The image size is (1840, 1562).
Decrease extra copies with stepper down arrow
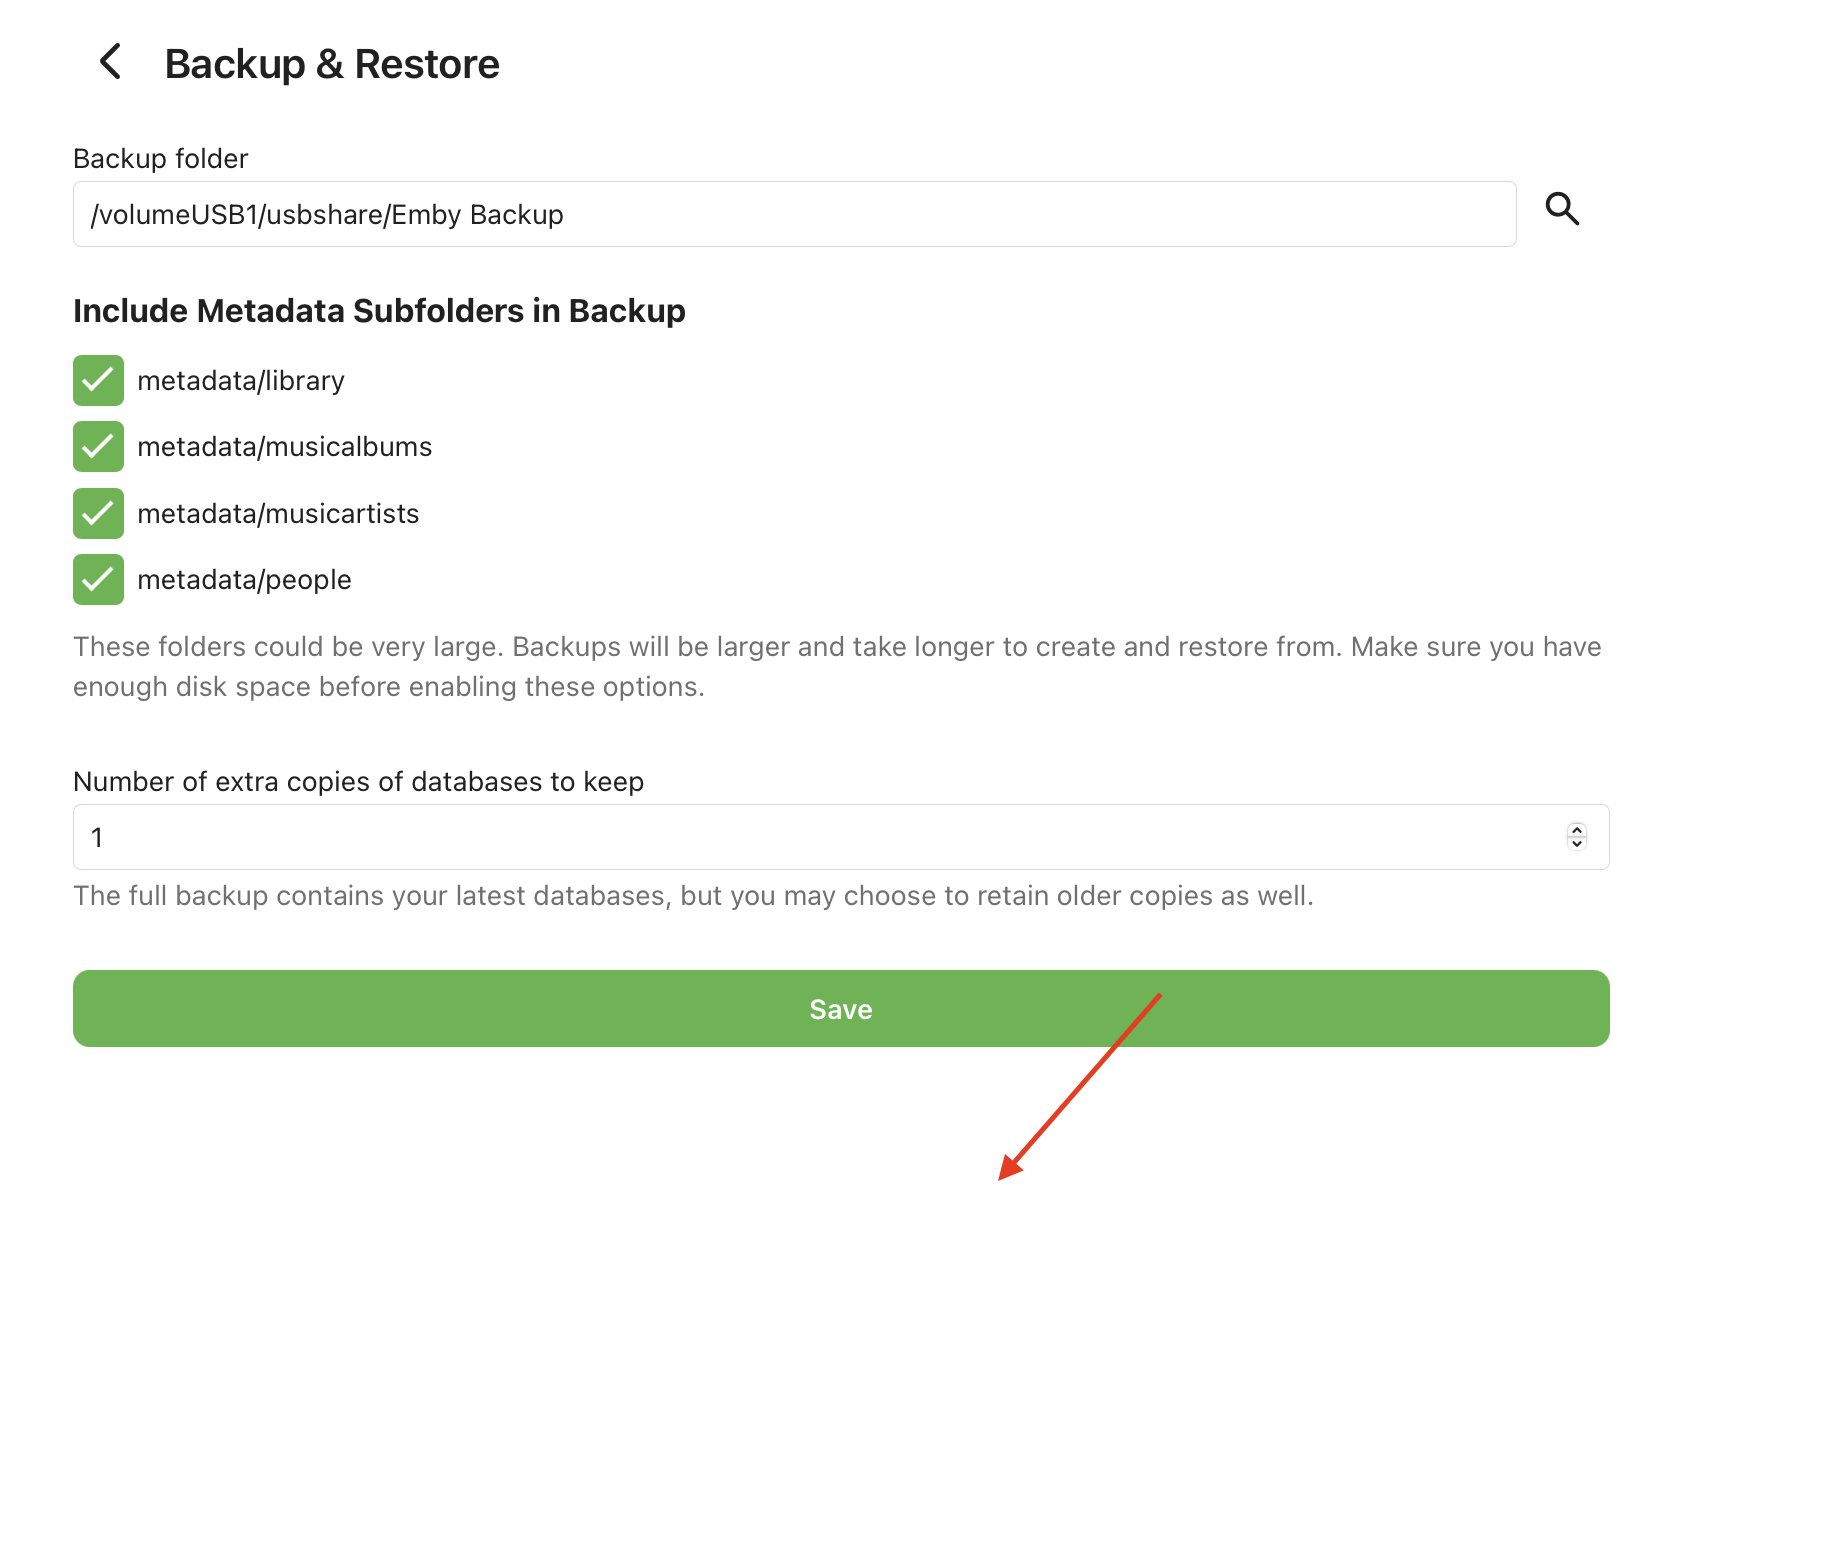1577,844
